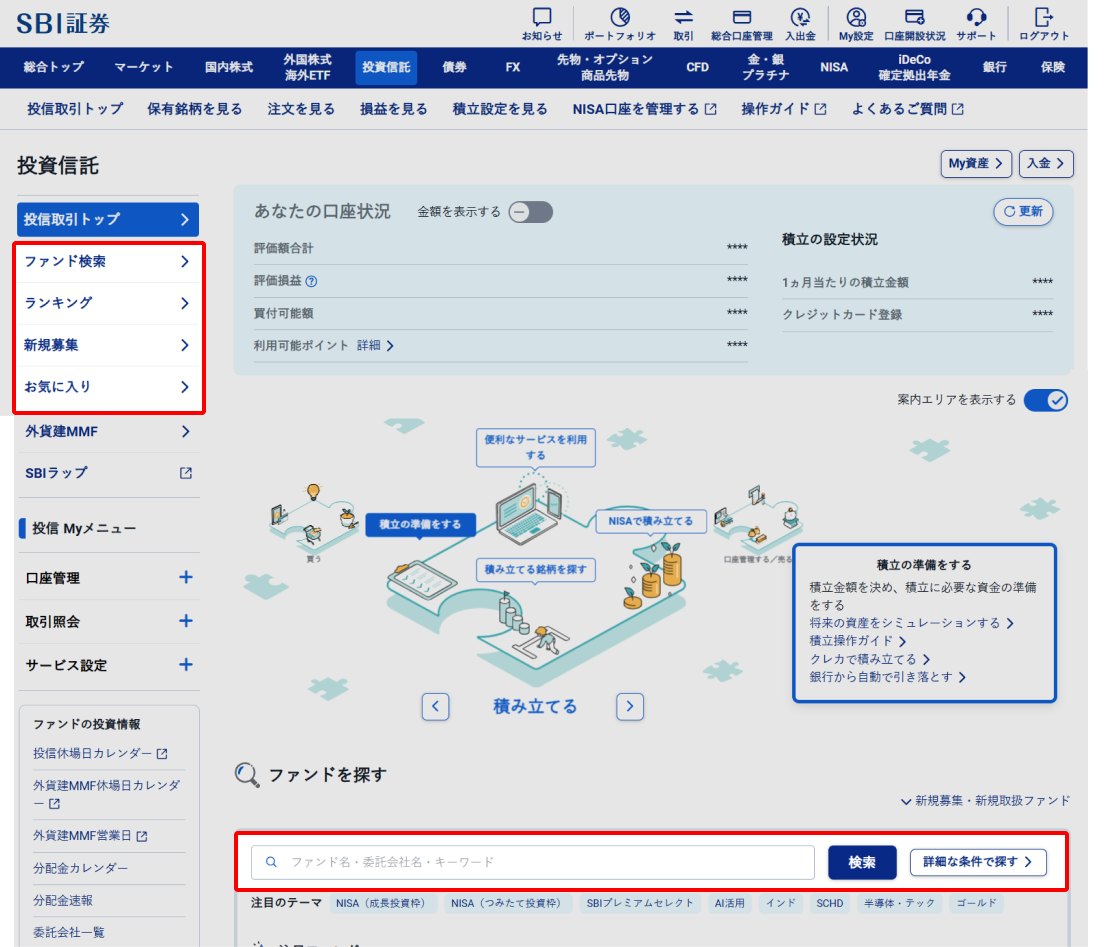
Task: Open ファンド検索 in sidebar
Action: 107,261
